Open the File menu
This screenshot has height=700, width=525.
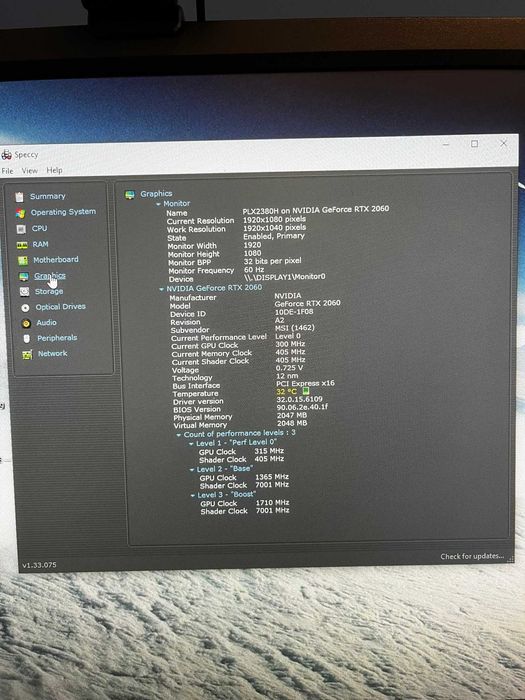coord(8,171)
